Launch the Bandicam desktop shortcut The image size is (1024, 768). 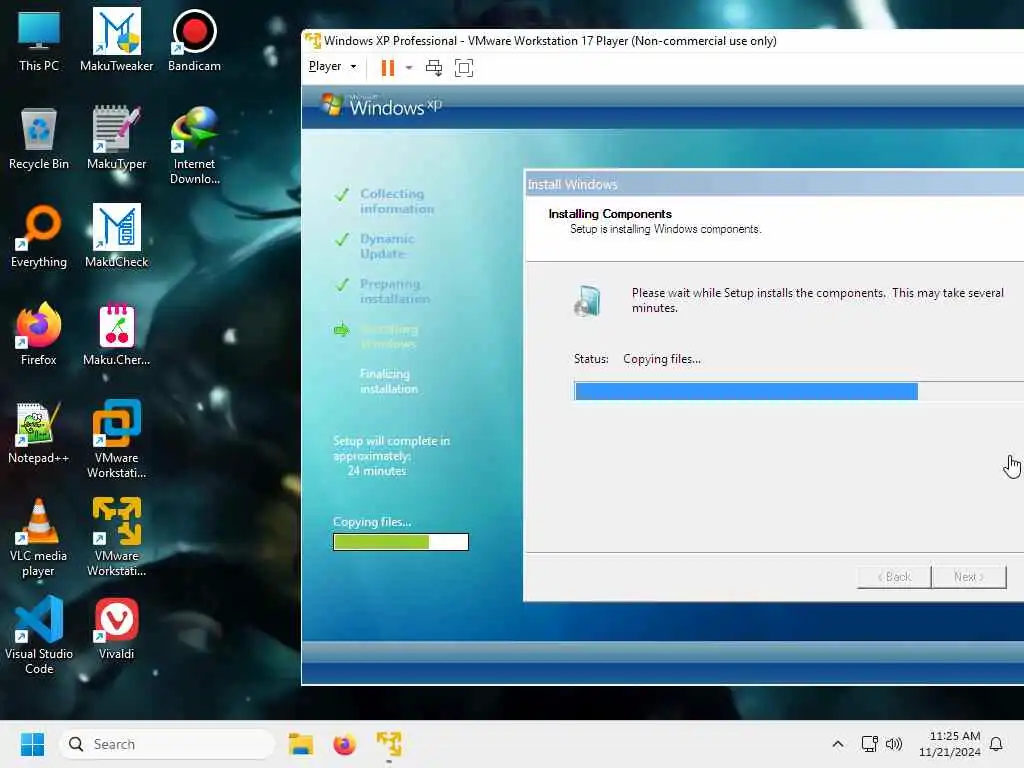(x=194, y=41)
